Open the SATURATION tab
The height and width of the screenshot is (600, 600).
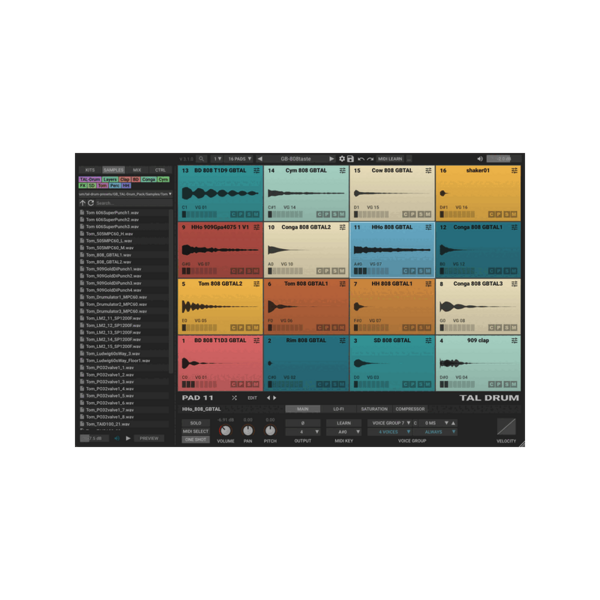(374, 409)
